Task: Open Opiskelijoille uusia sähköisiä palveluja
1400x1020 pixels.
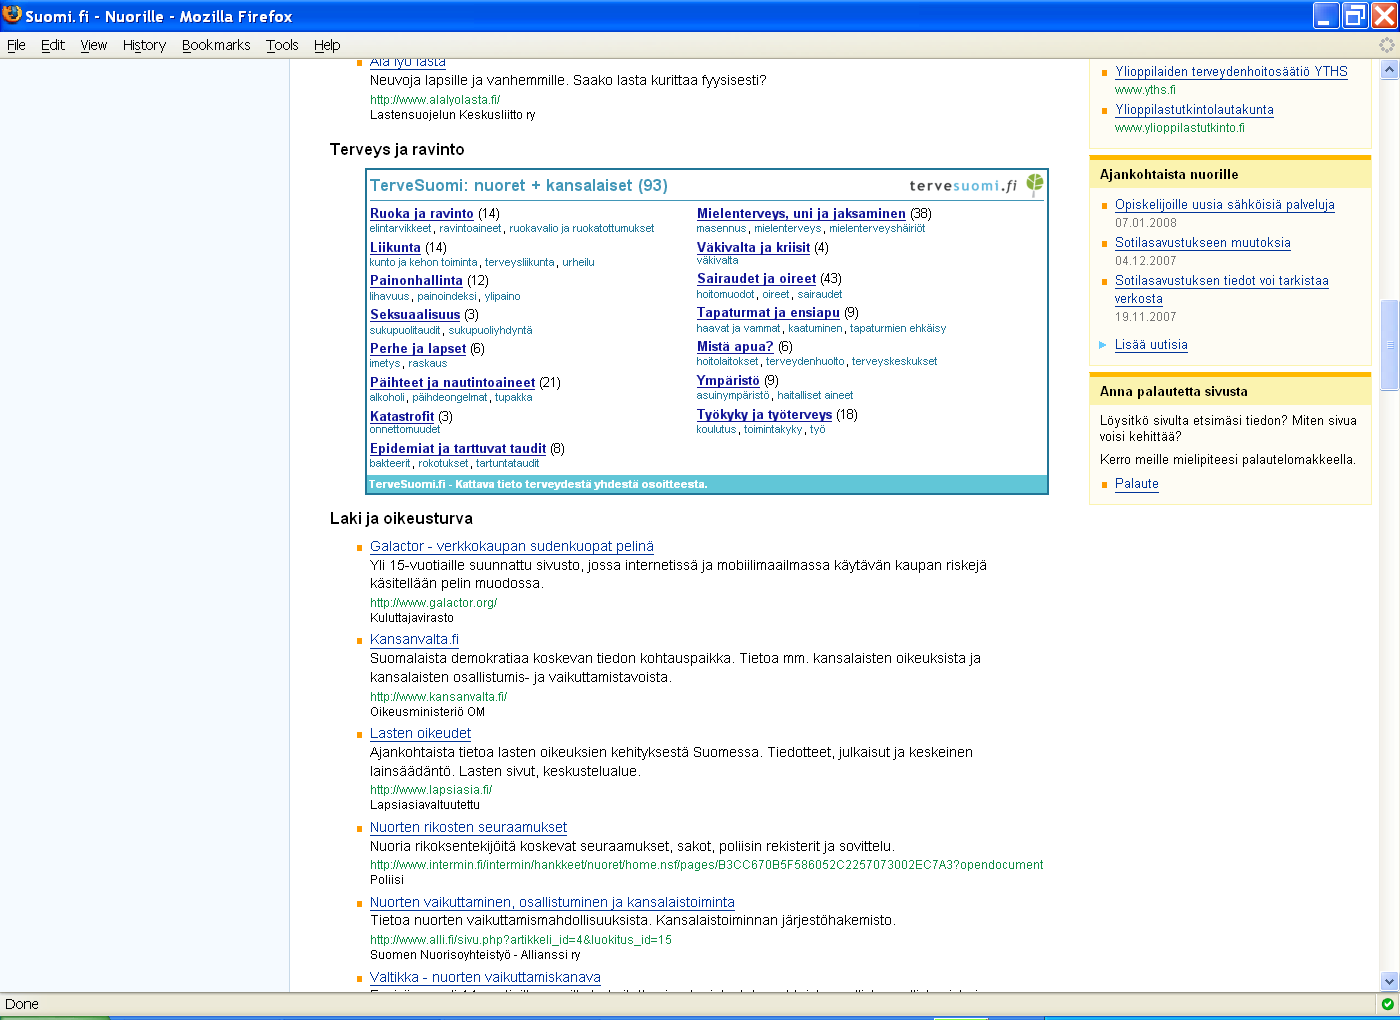Action: tap(1225, 204)
